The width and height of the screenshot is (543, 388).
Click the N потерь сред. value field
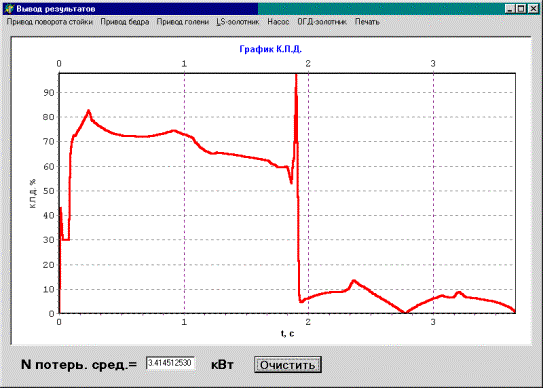170,363
